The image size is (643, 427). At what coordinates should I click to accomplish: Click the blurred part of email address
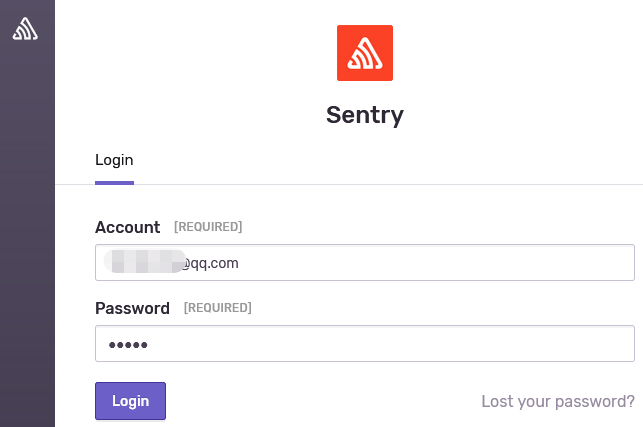pyautogui.click(x=144, y=261)
